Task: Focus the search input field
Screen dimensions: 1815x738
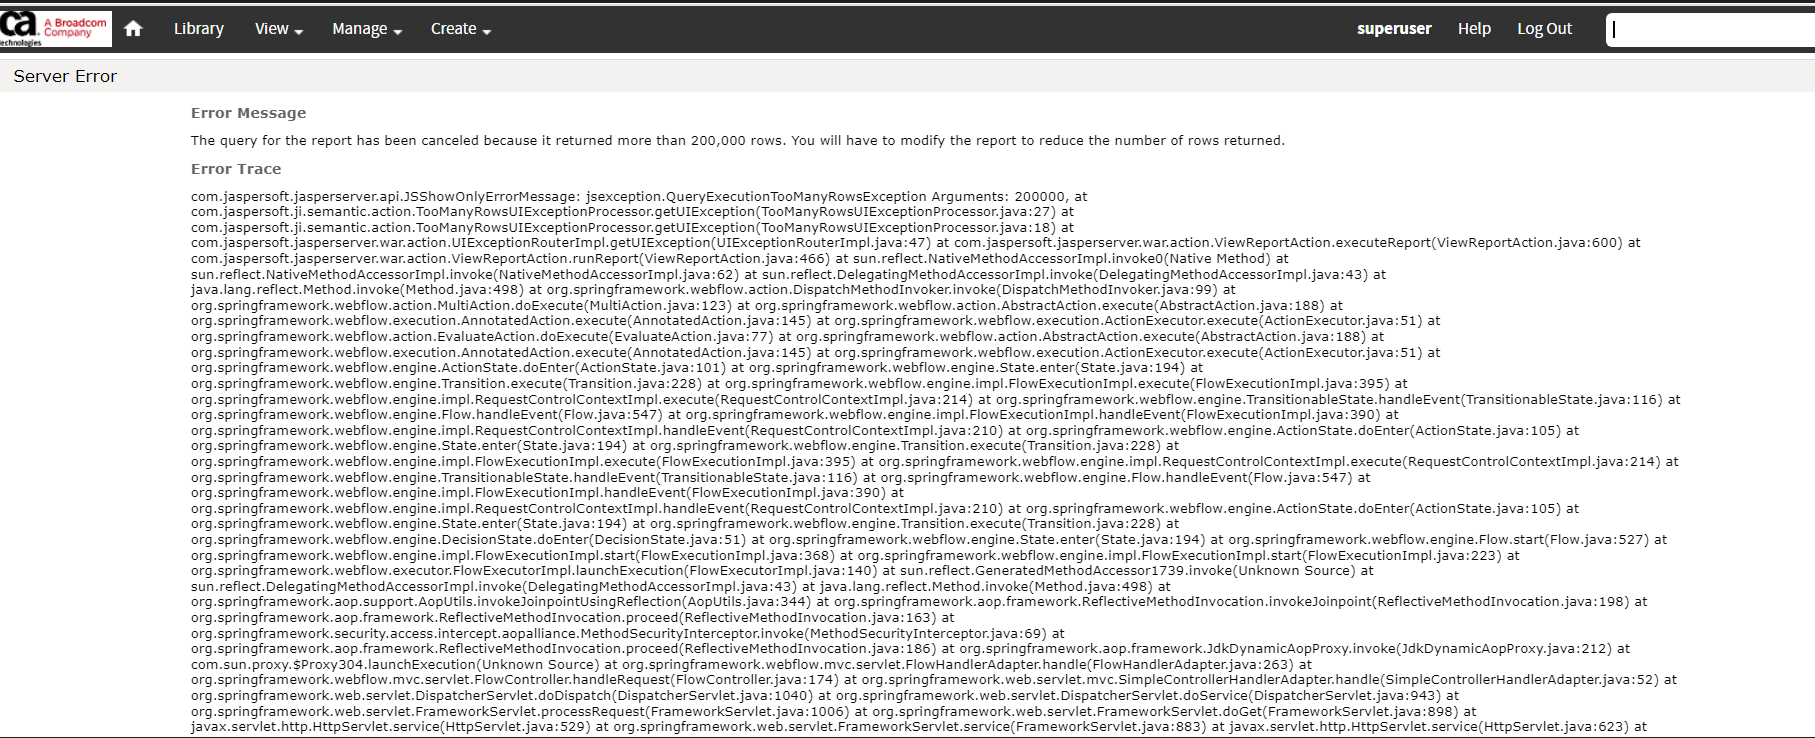Action: point(1710,30)
